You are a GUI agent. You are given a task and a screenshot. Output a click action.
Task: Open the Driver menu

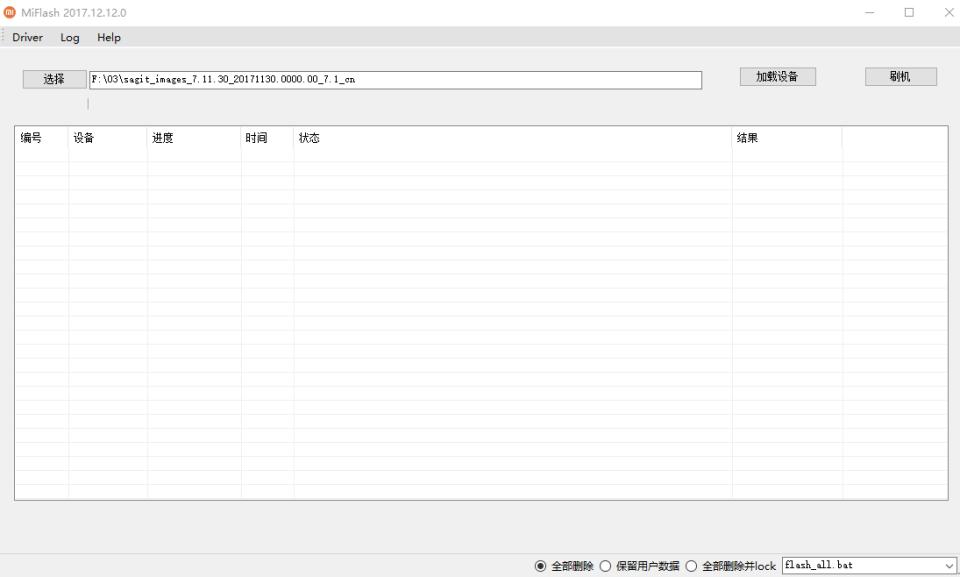pos(27,37)
